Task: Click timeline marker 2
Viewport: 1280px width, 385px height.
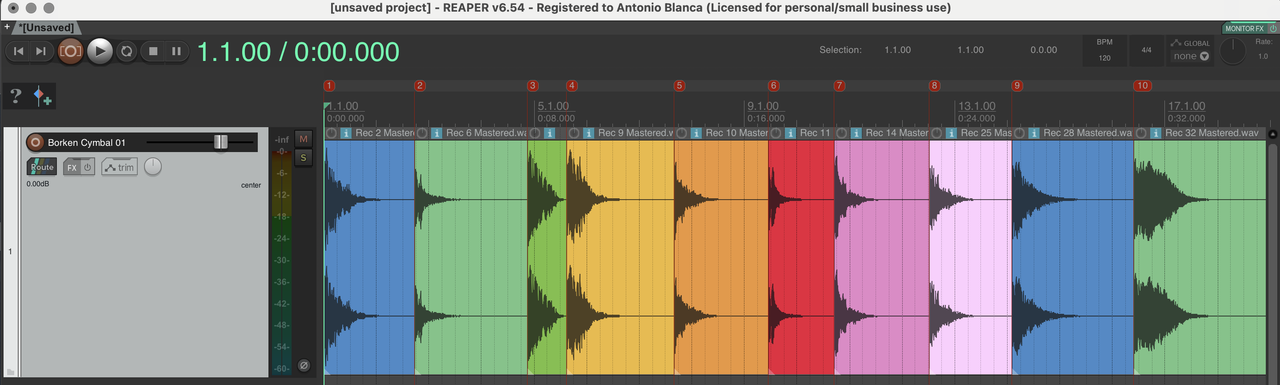Action: click(420, 86)
